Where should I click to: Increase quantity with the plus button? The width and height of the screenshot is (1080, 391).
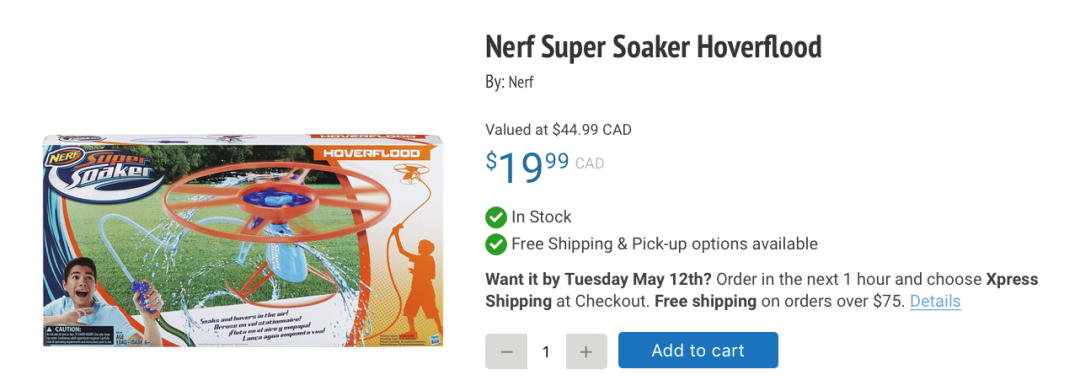pos(586,351)
